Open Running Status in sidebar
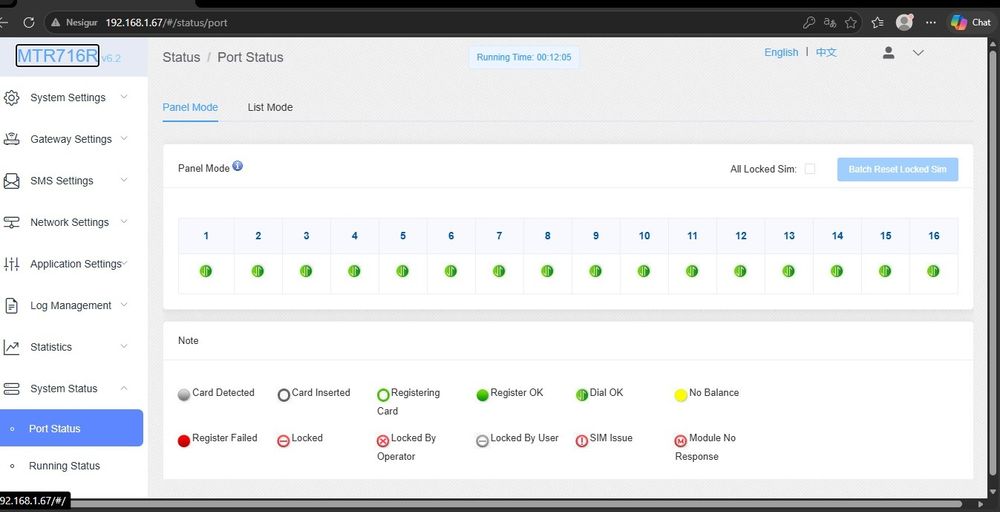Screen dimensions: 1000x512 tap(64, 466)
